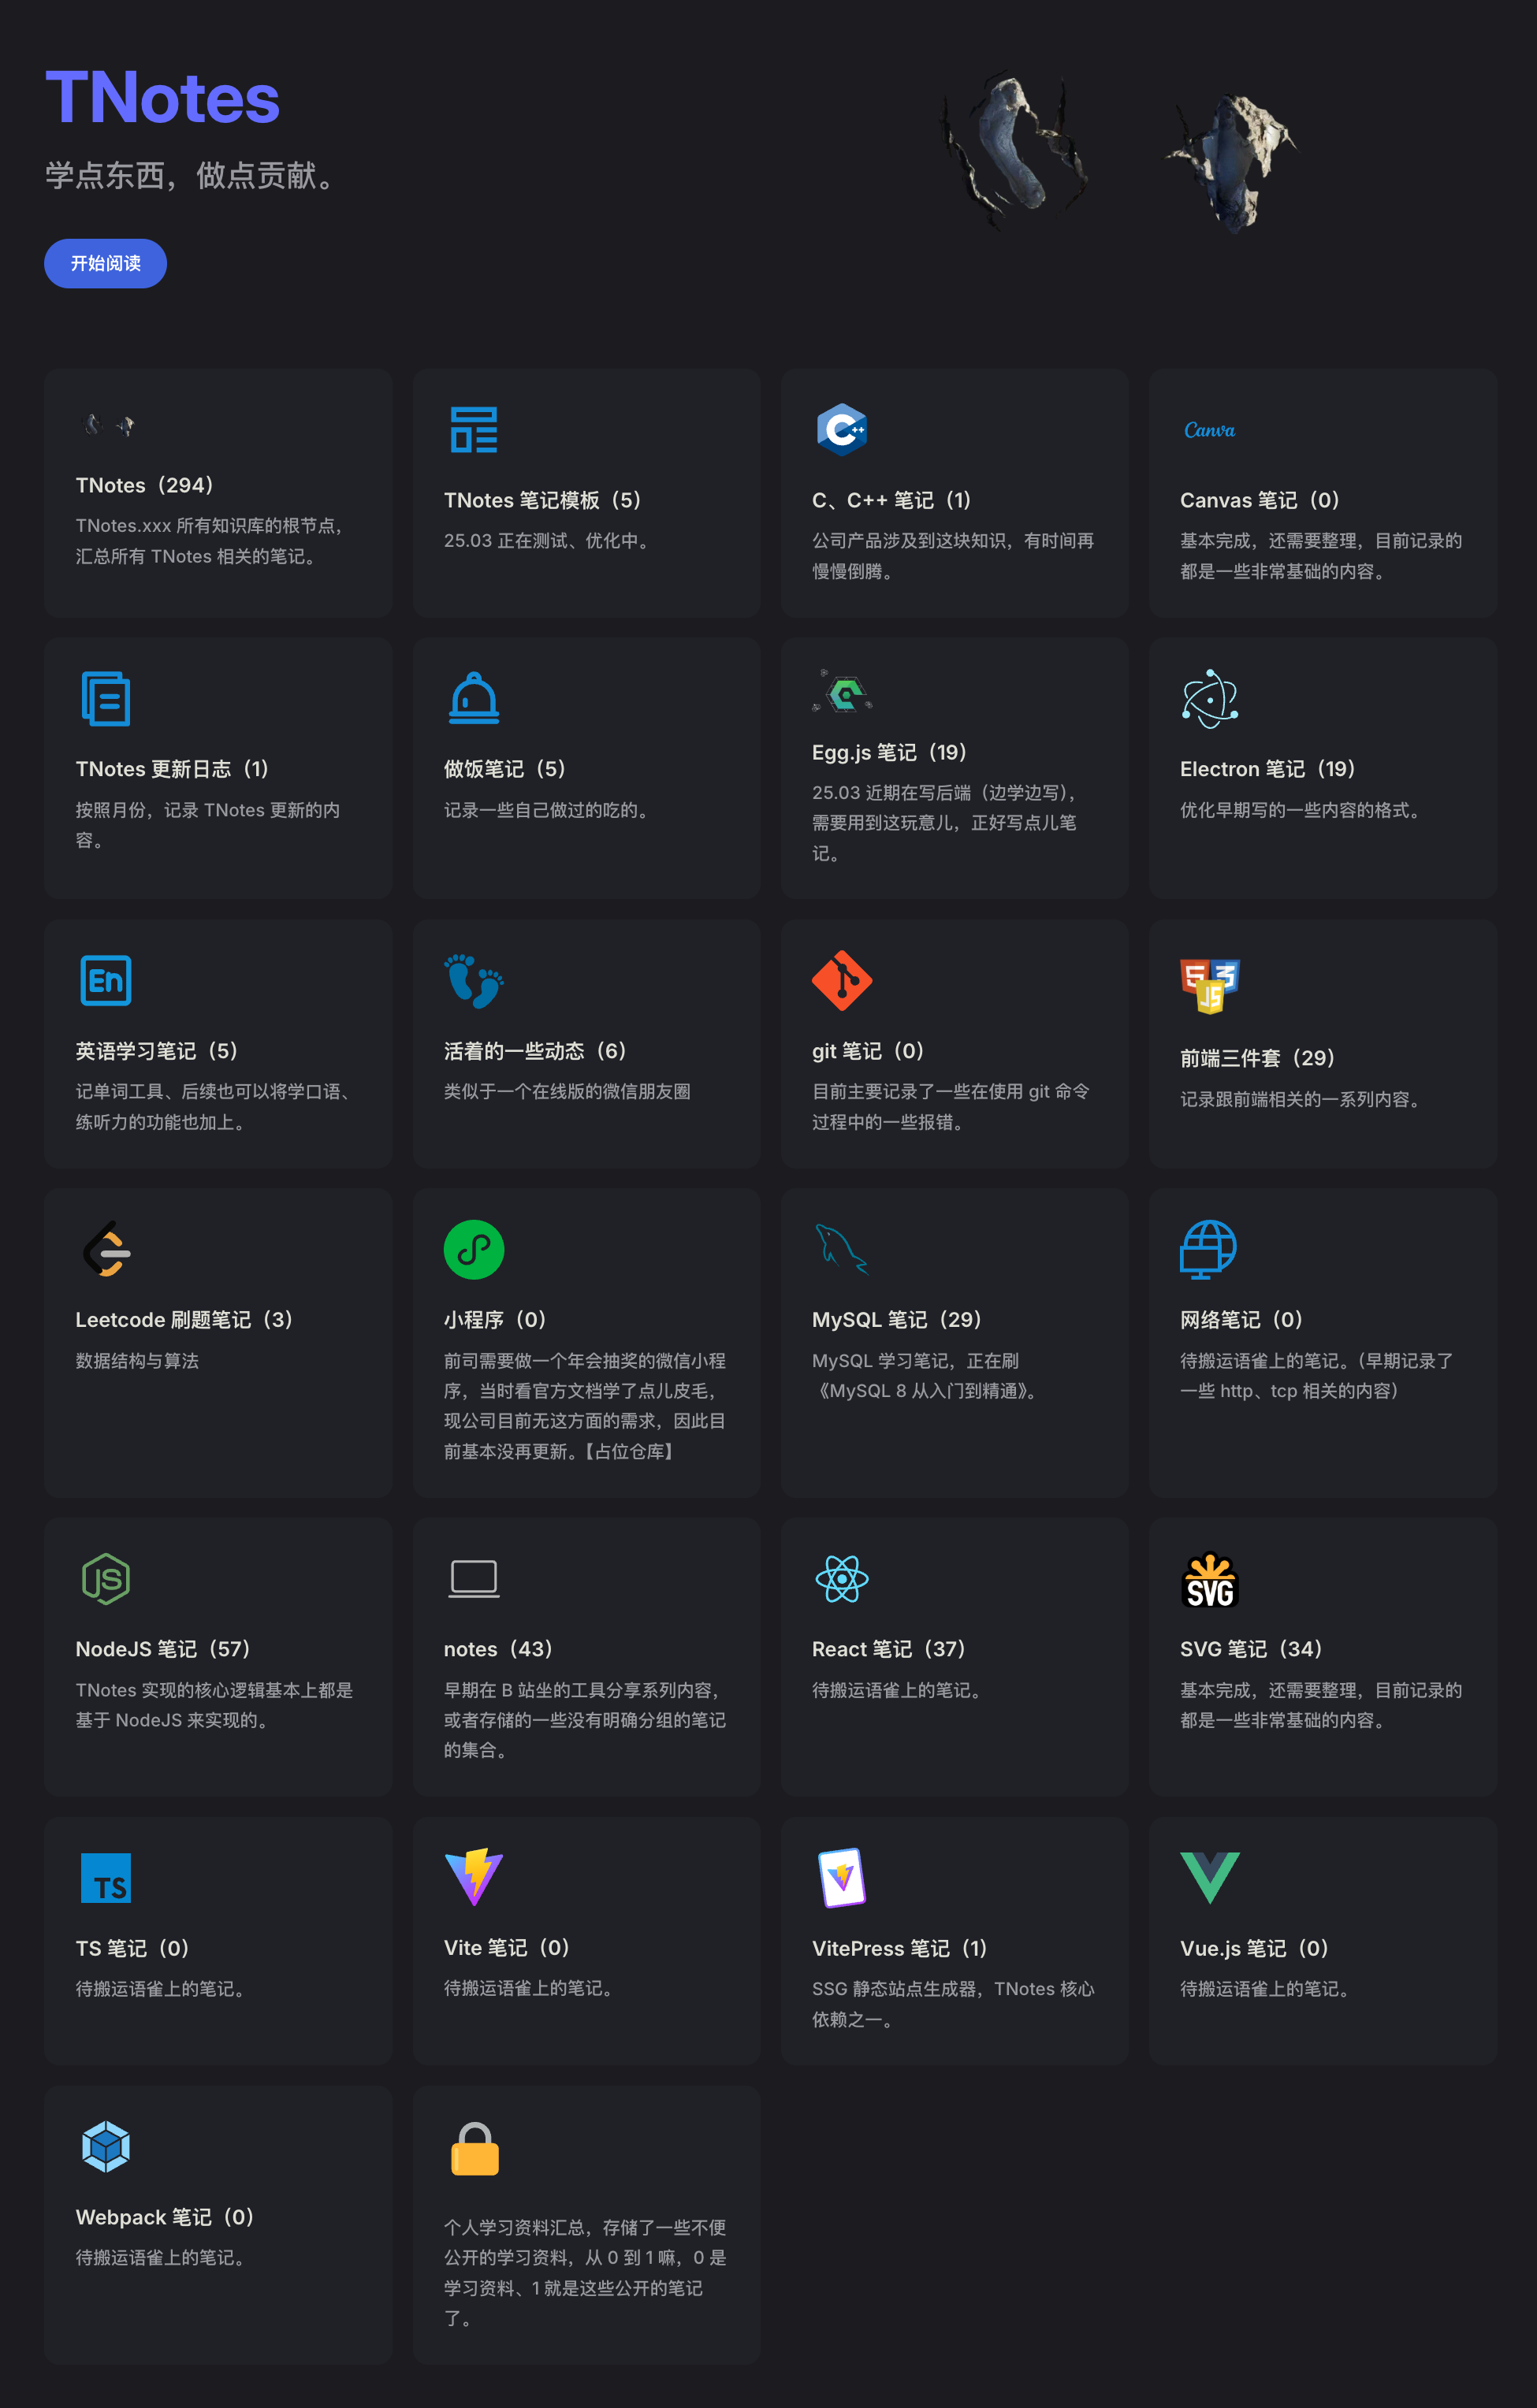Open Leetcode 刷题笔记 card title
Screen dimensions: 1537x2408
pos(184,1320)
